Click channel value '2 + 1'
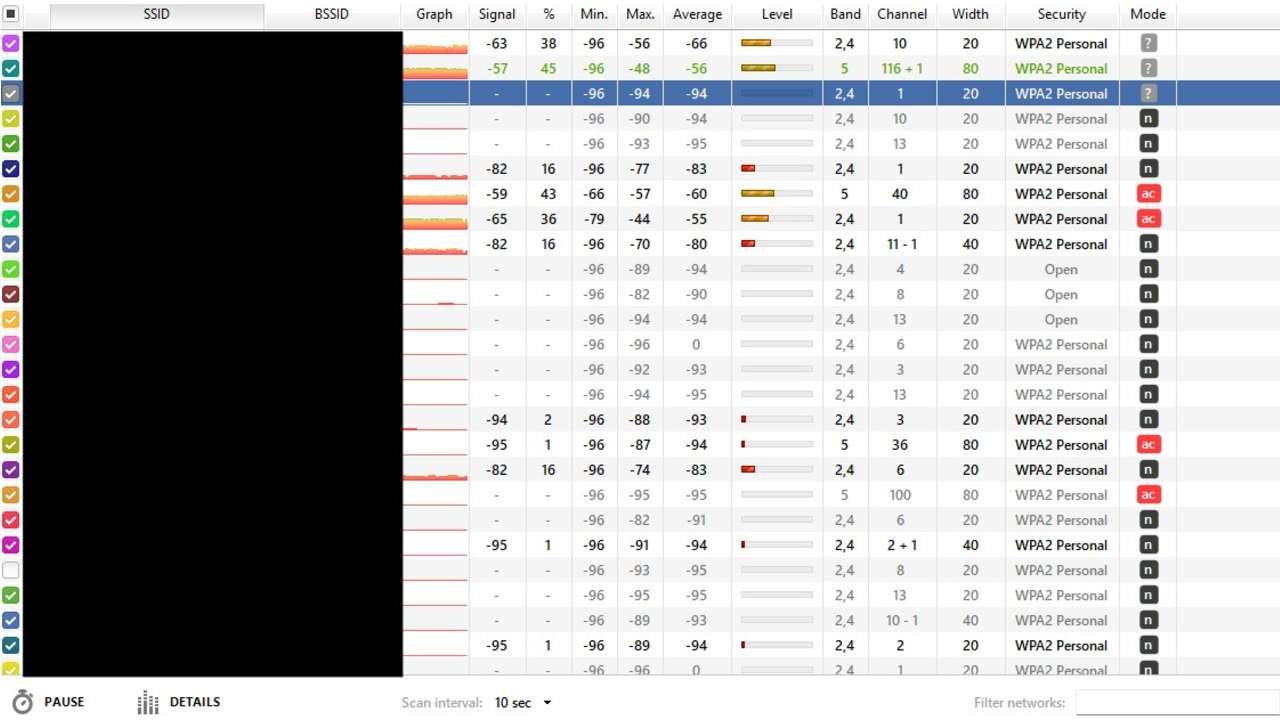Image resolution: width=1280 pixels, height=720 pixels. click(x=902, y=545)
